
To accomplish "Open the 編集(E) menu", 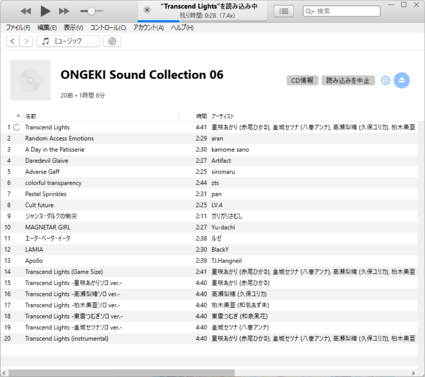I will click(x=47, y=28).
